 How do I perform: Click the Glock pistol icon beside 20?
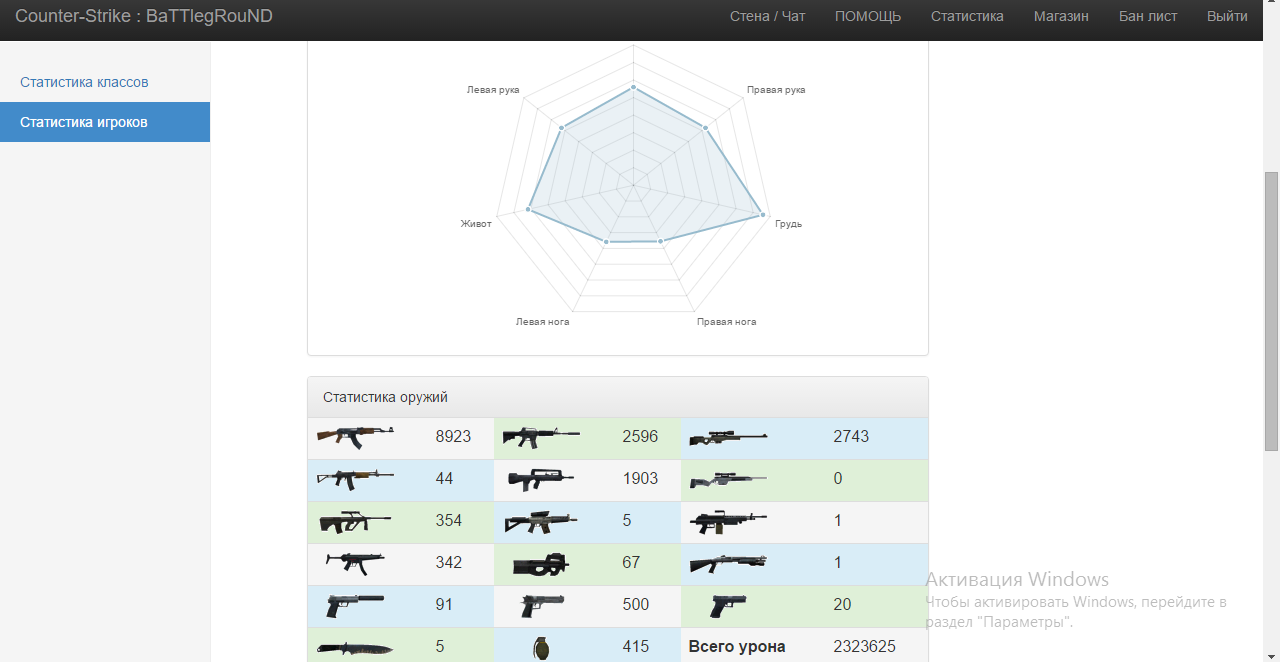click(x=728, y=605)
